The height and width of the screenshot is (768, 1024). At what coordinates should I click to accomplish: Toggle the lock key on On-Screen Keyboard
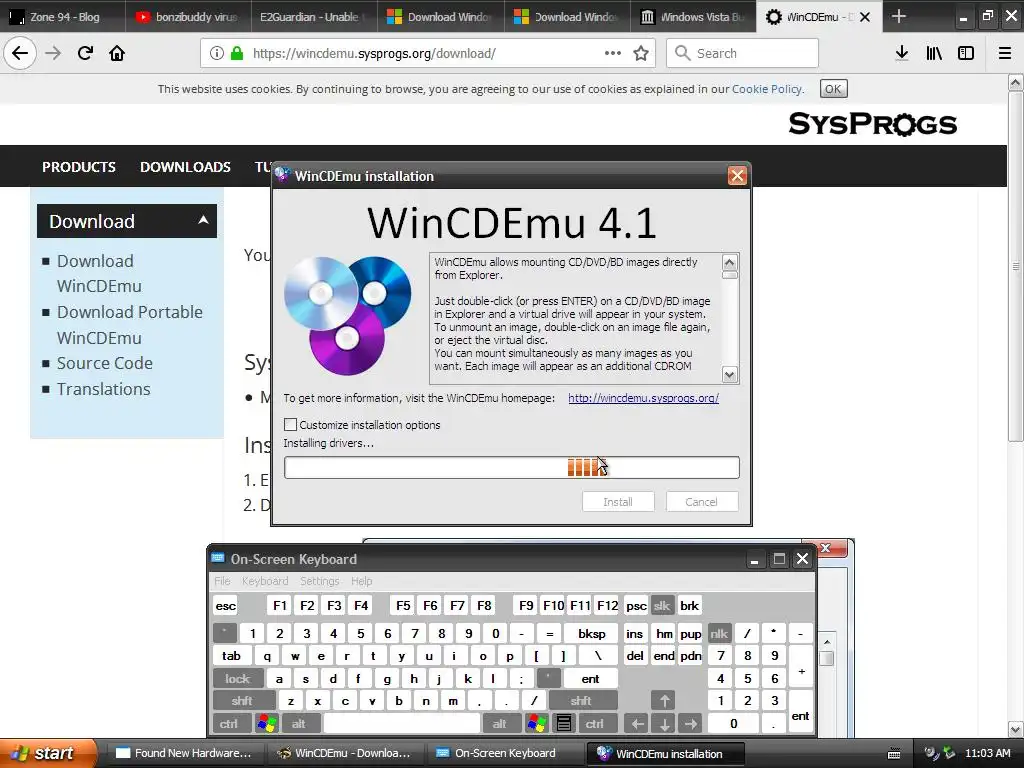pos(238,679)
